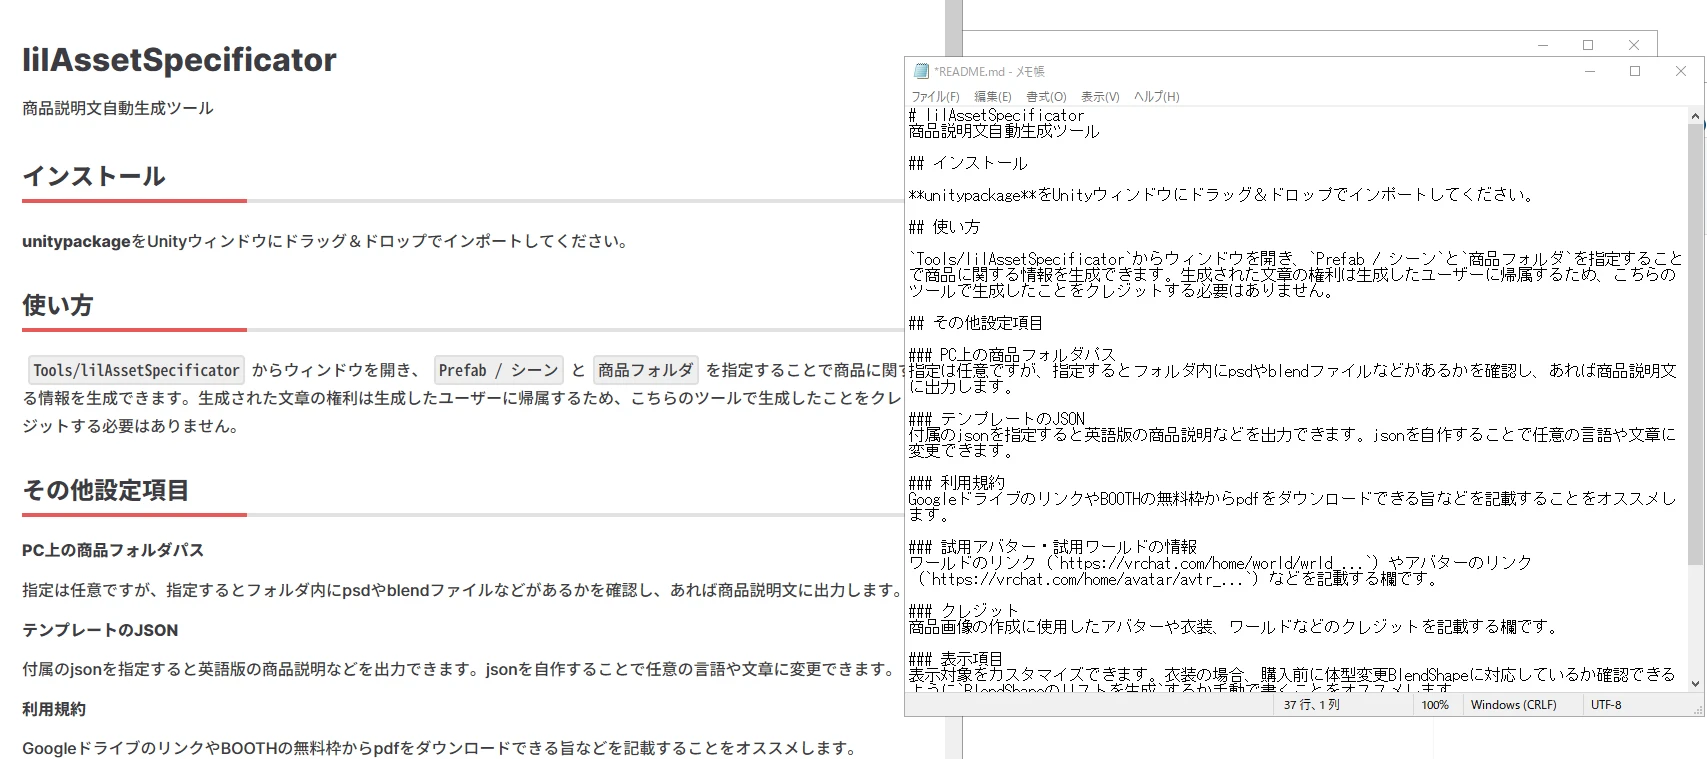Click '### 試用アバター・試用ワールドの情報' line in Notepad

[x=1053, y=547]
